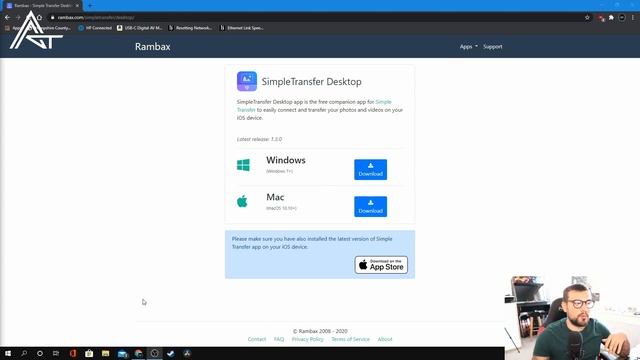Open the Chrome profile avatar

click(622, 18)
